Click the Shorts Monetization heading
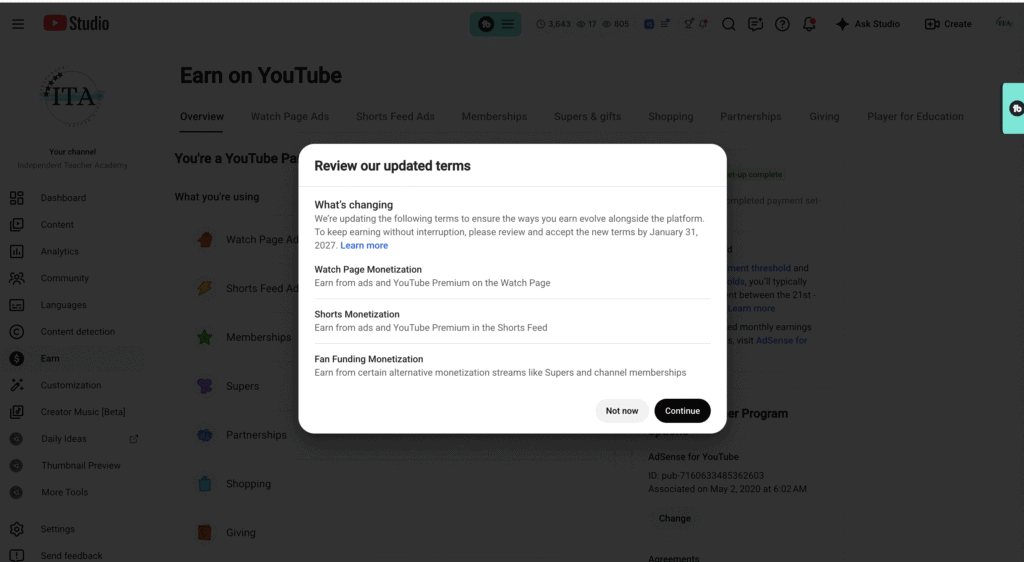 pos(357,314)
